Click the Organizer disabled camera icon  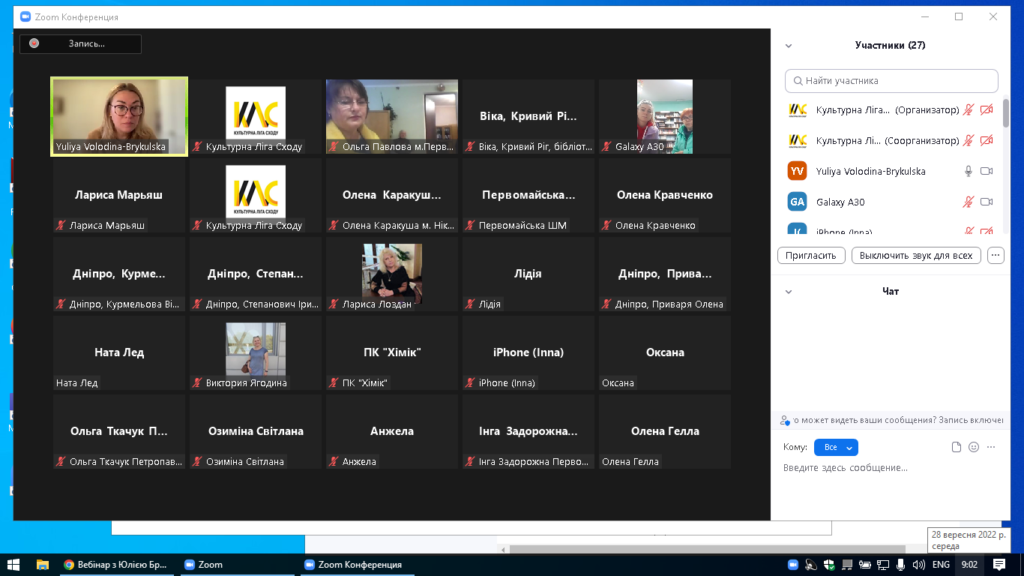coord(987,110)
